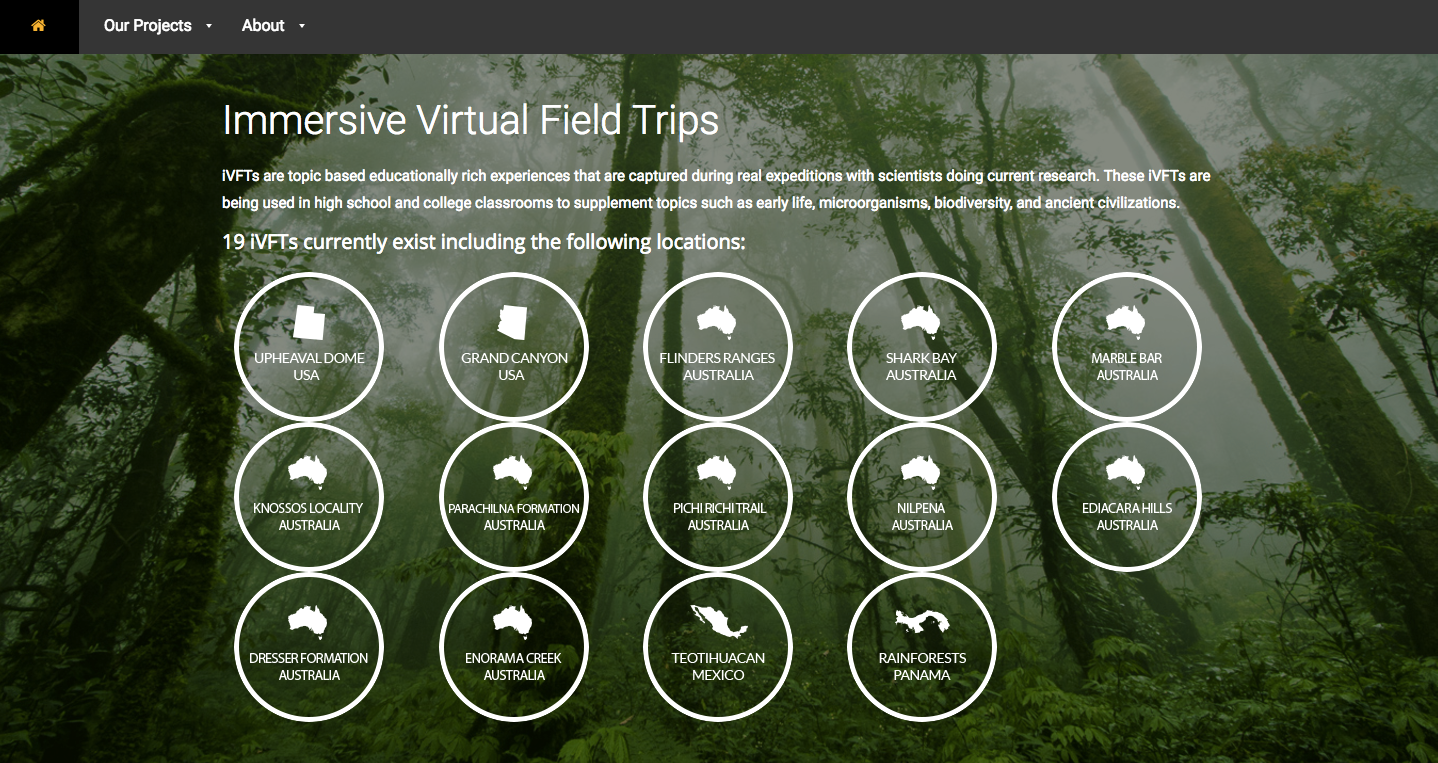This screenshot has height=763, width=1438.
Task: Go to the home page icon
Action: pos(38,26)
